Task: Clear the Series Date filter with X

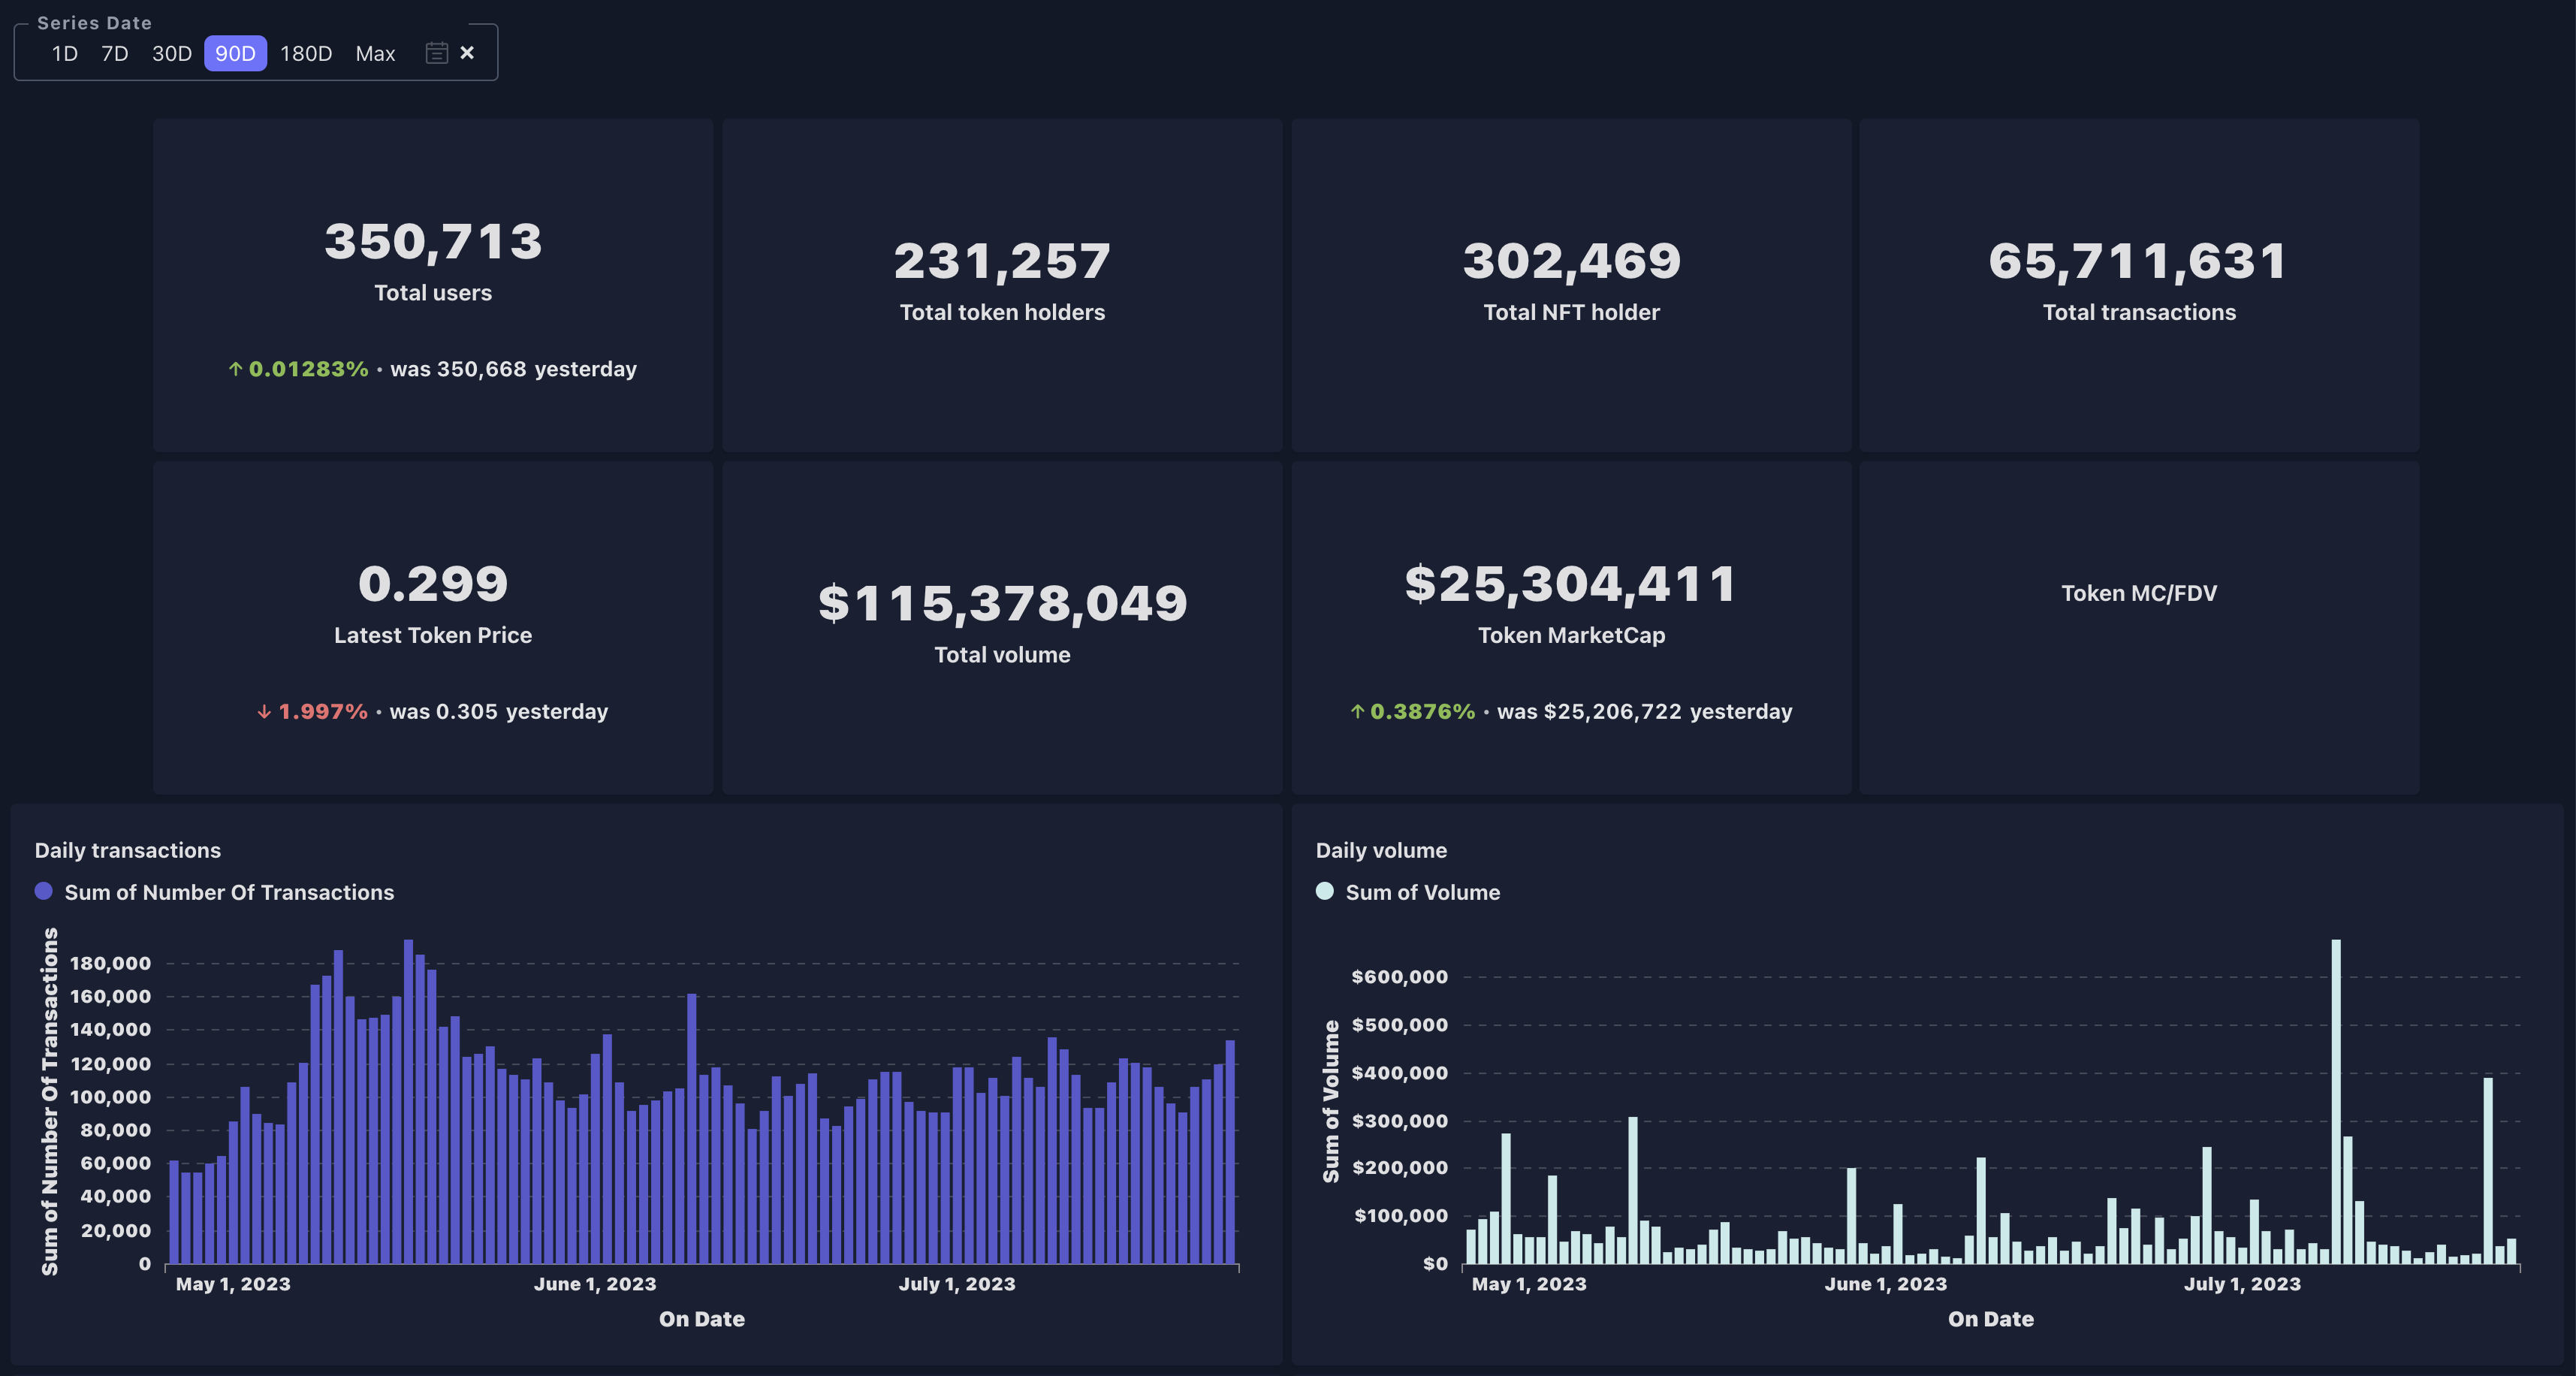Action: [467, 53]
